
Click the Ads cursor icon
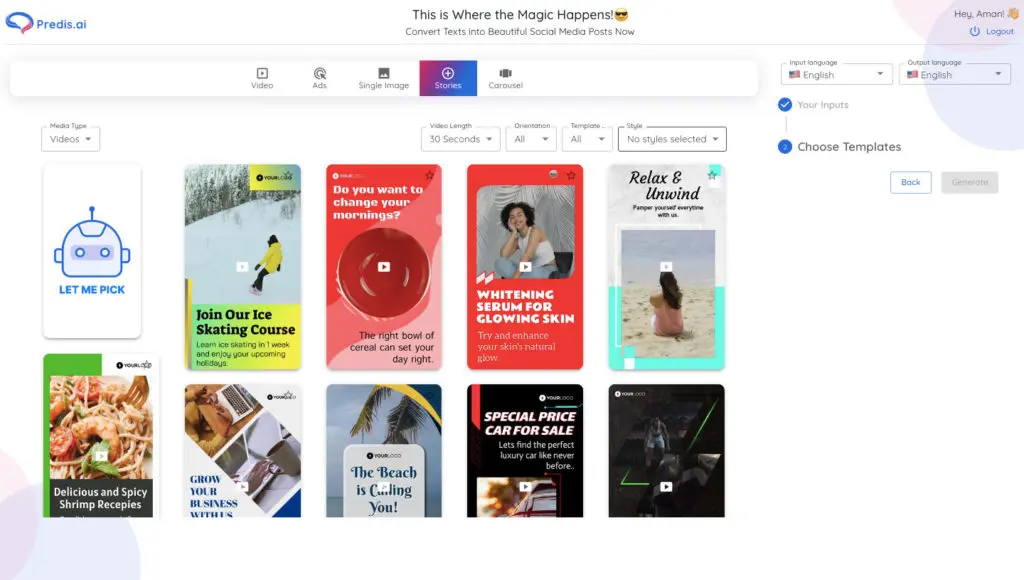[319, 73]
